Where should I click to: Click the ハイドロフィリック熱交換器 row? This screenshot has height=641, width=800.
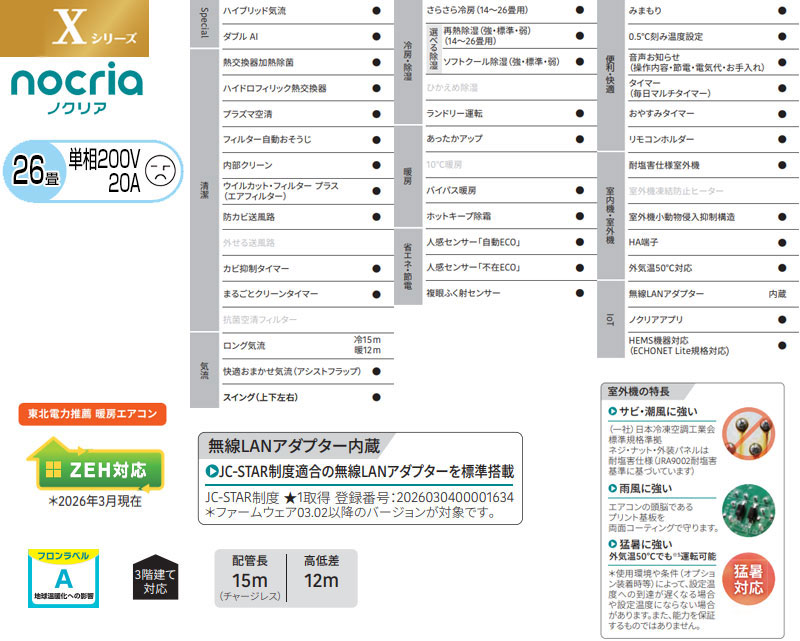(308, 88)
